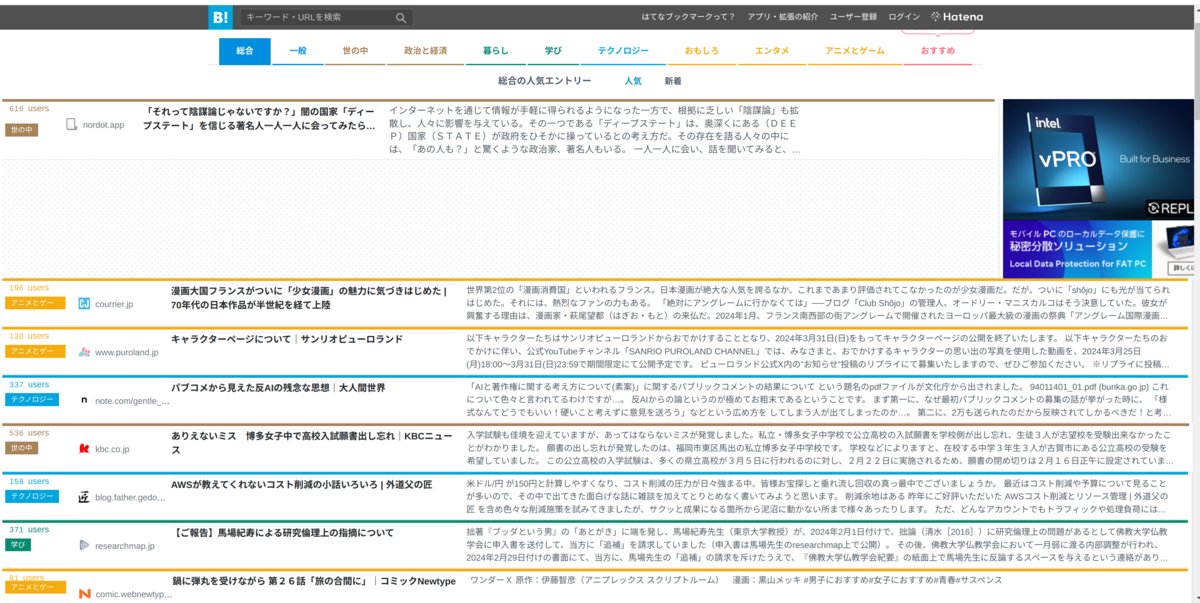Click the 337 users bookmark count
This screenshot has height=603, width=1200.
tap(29, 384)
